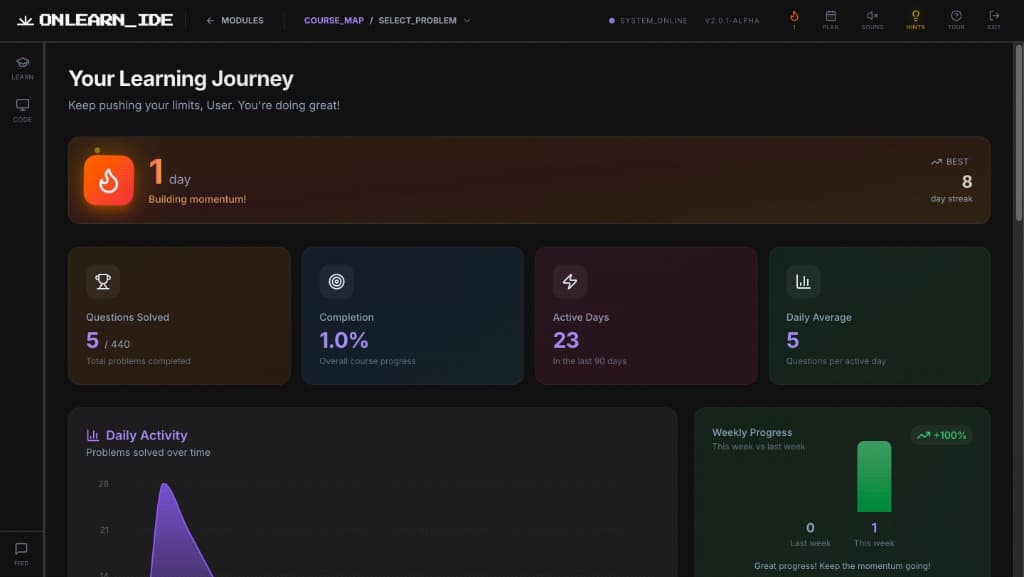Start the TOUR from the top bar
Image resolution: width=1024 pixels, height=577 pixels.
coord(956,18)
